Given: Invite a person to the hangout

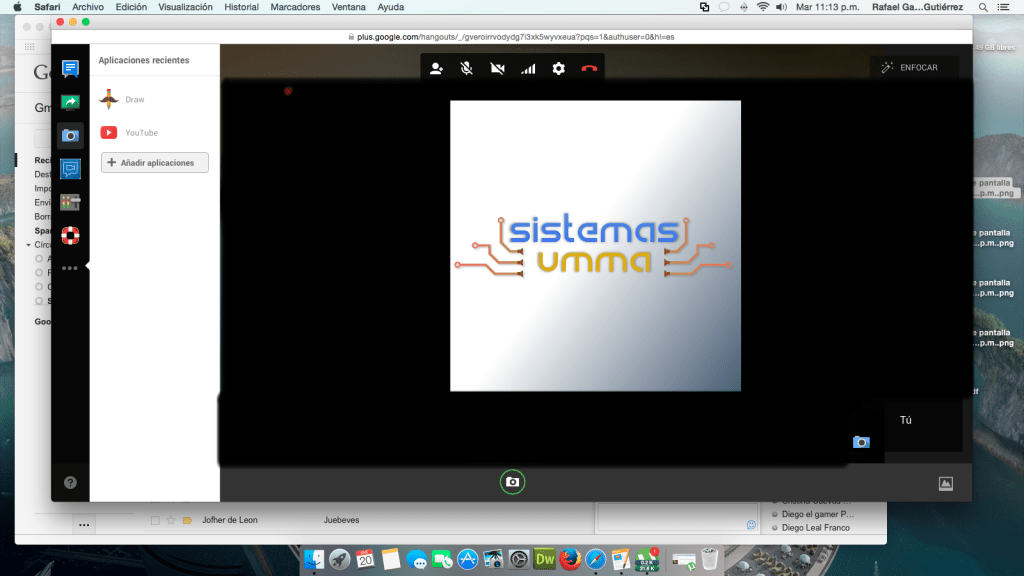Looking at the screenshot, I should [x=435, y=68].
